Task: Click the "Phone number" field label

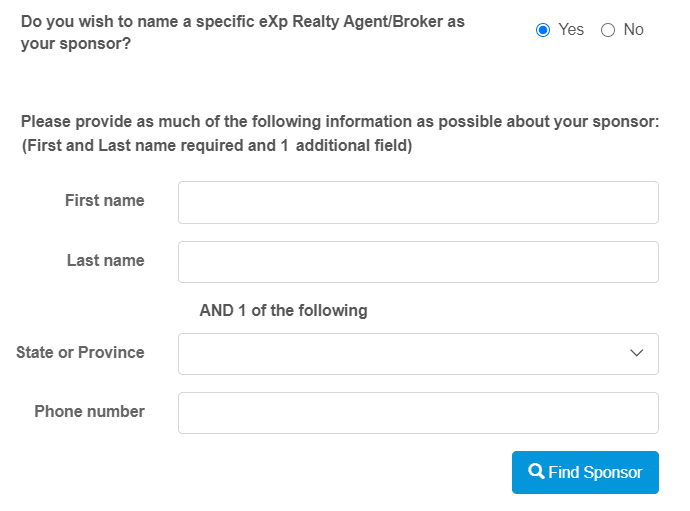Action: 89,412
